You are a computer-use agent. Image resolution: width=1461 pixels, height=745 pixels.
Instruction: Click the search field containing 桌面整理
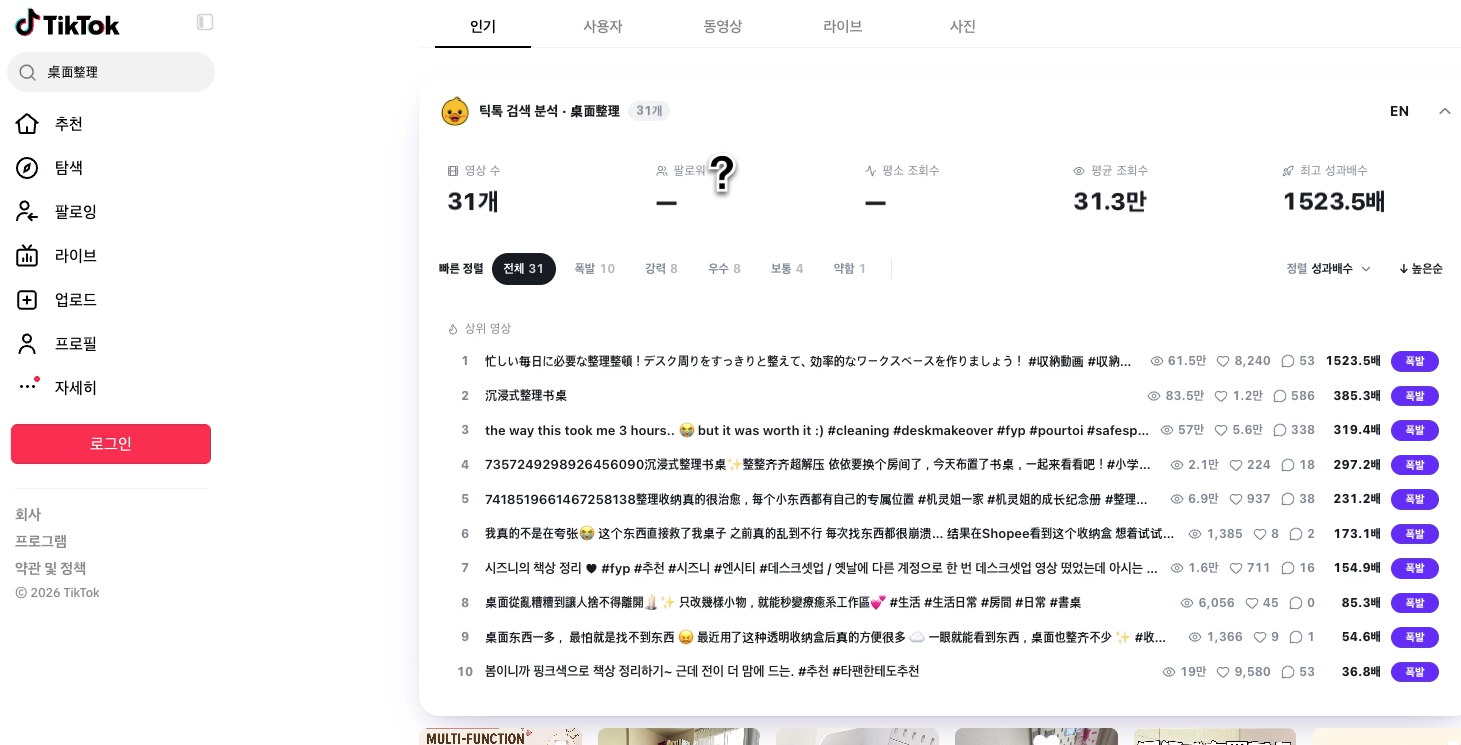111,72
